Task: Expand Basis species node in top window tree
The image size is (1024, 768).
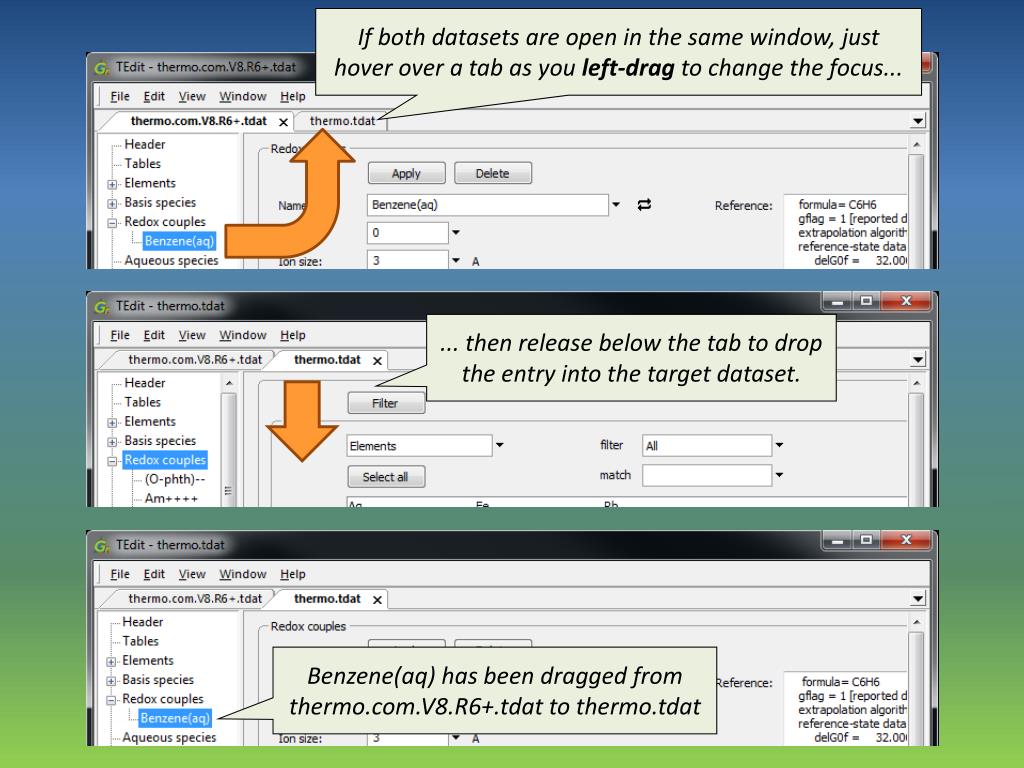Action: (112, 204)
